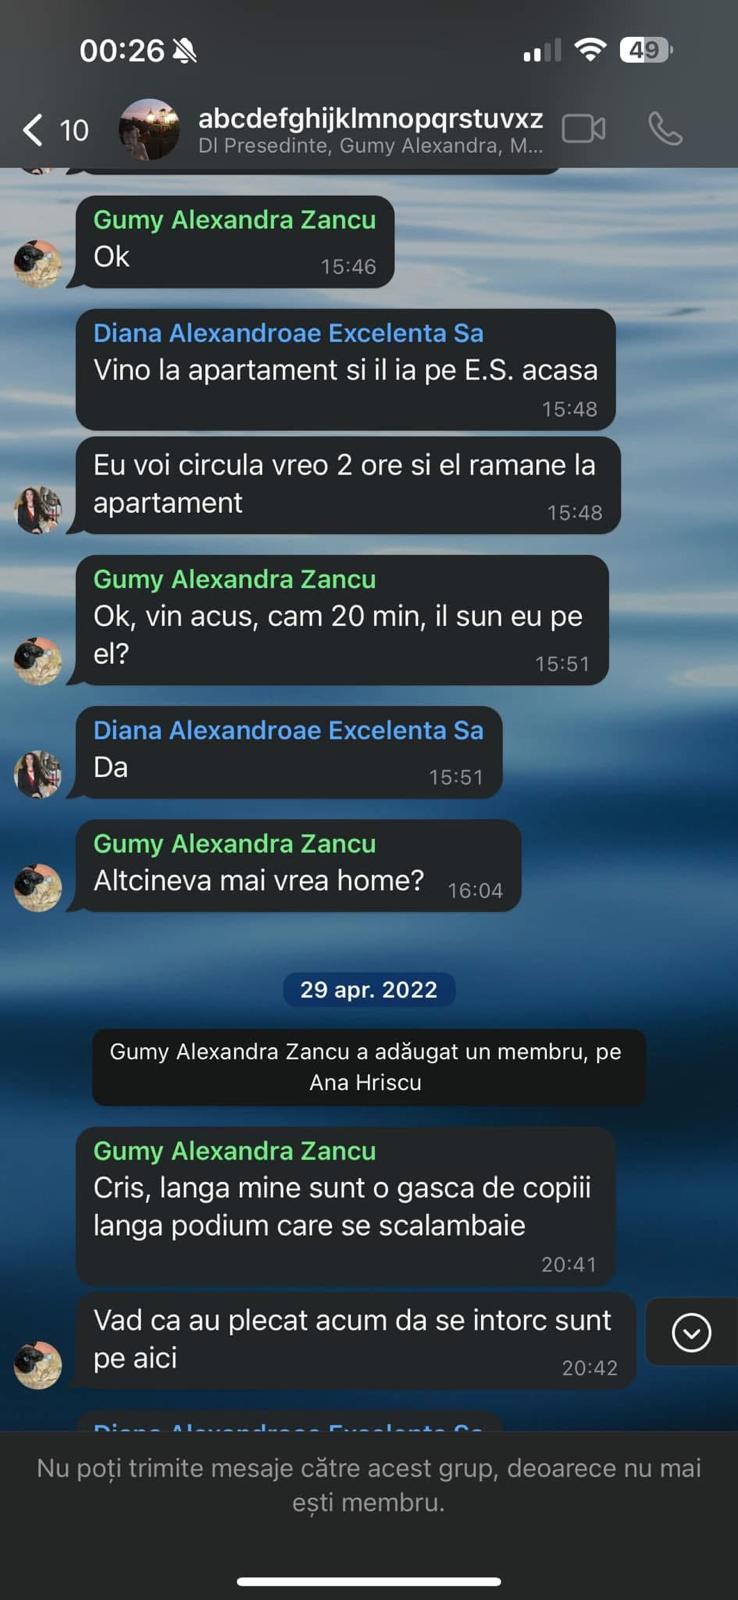Tap the members subtitle Dl Presedinte, Gumy Alexandra
This screenshot has width=738, height=1600.
pos(370,146)
